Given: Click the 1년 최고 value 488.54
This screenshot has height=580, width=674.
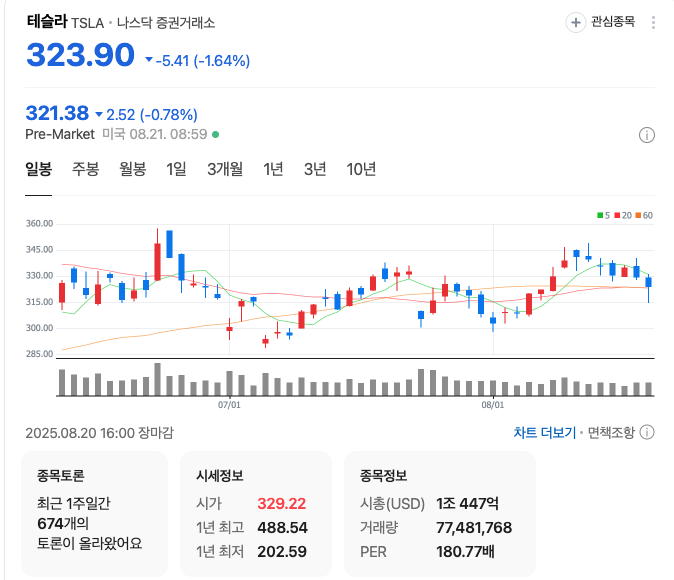Looking at the screenshot, I should (x=282, y=528).
